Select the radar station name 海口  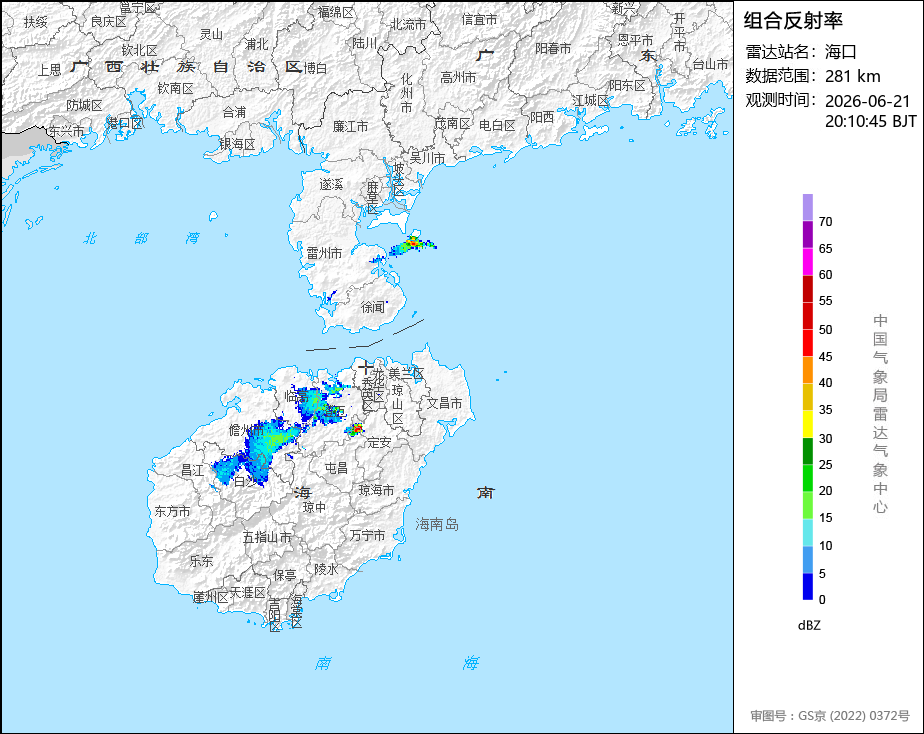click(x=840, y=52)
